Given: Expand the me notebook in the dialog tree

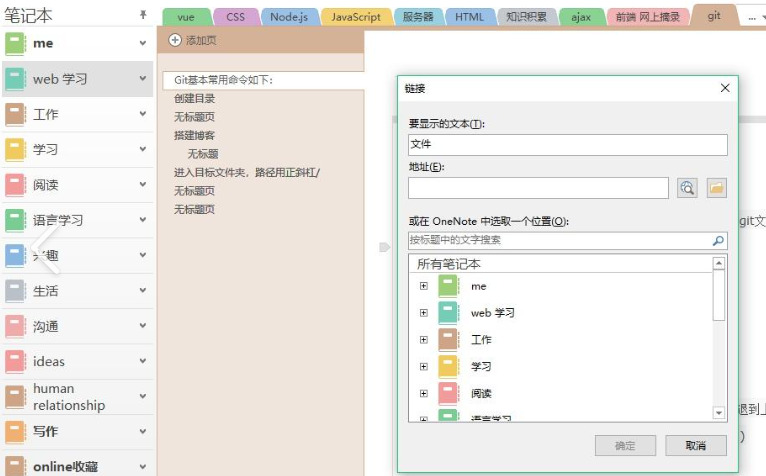Looking at the screenshot, I should pos(424,286).
